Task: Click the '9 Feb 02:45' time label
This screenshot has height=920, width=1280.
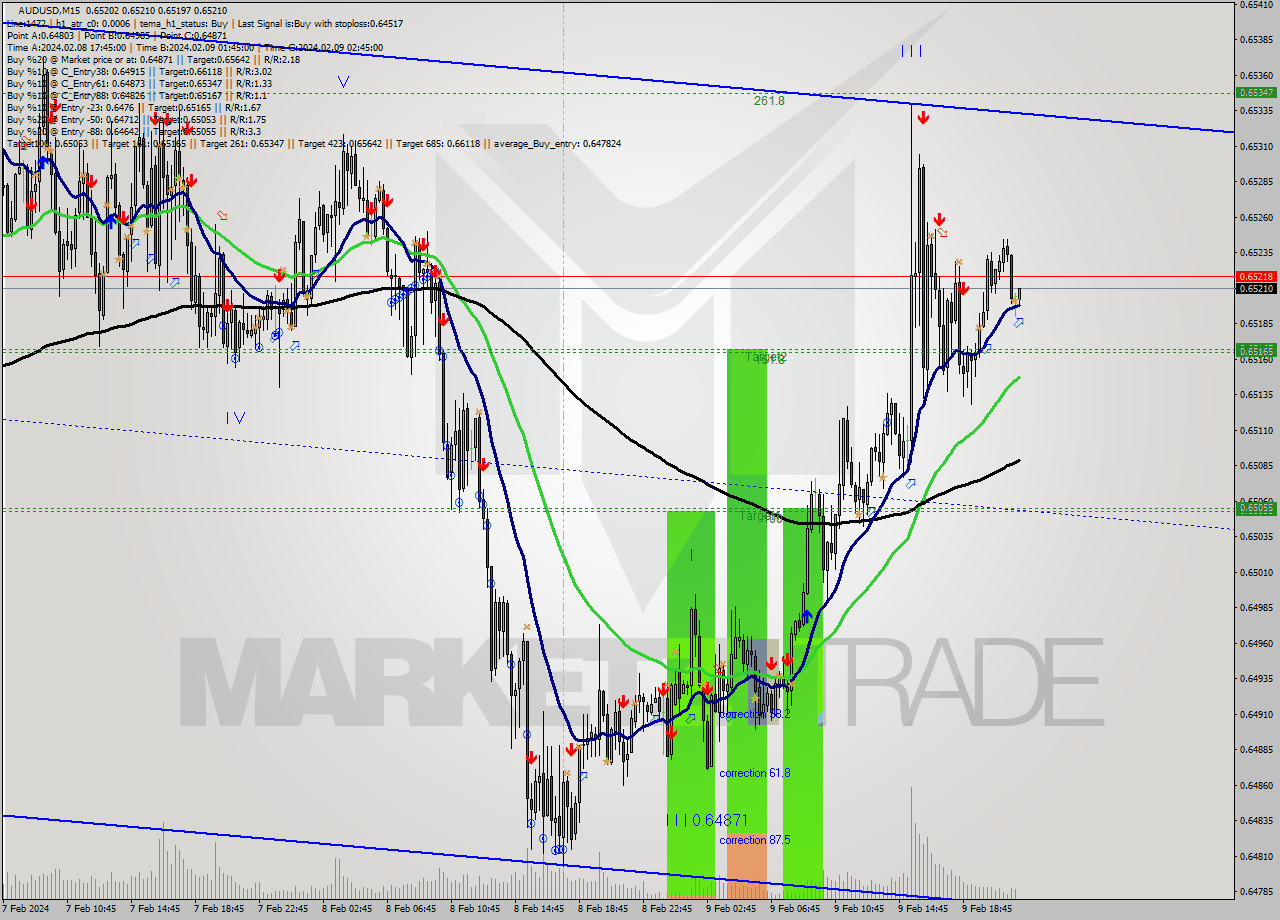Action: click(x=731, y=909)
